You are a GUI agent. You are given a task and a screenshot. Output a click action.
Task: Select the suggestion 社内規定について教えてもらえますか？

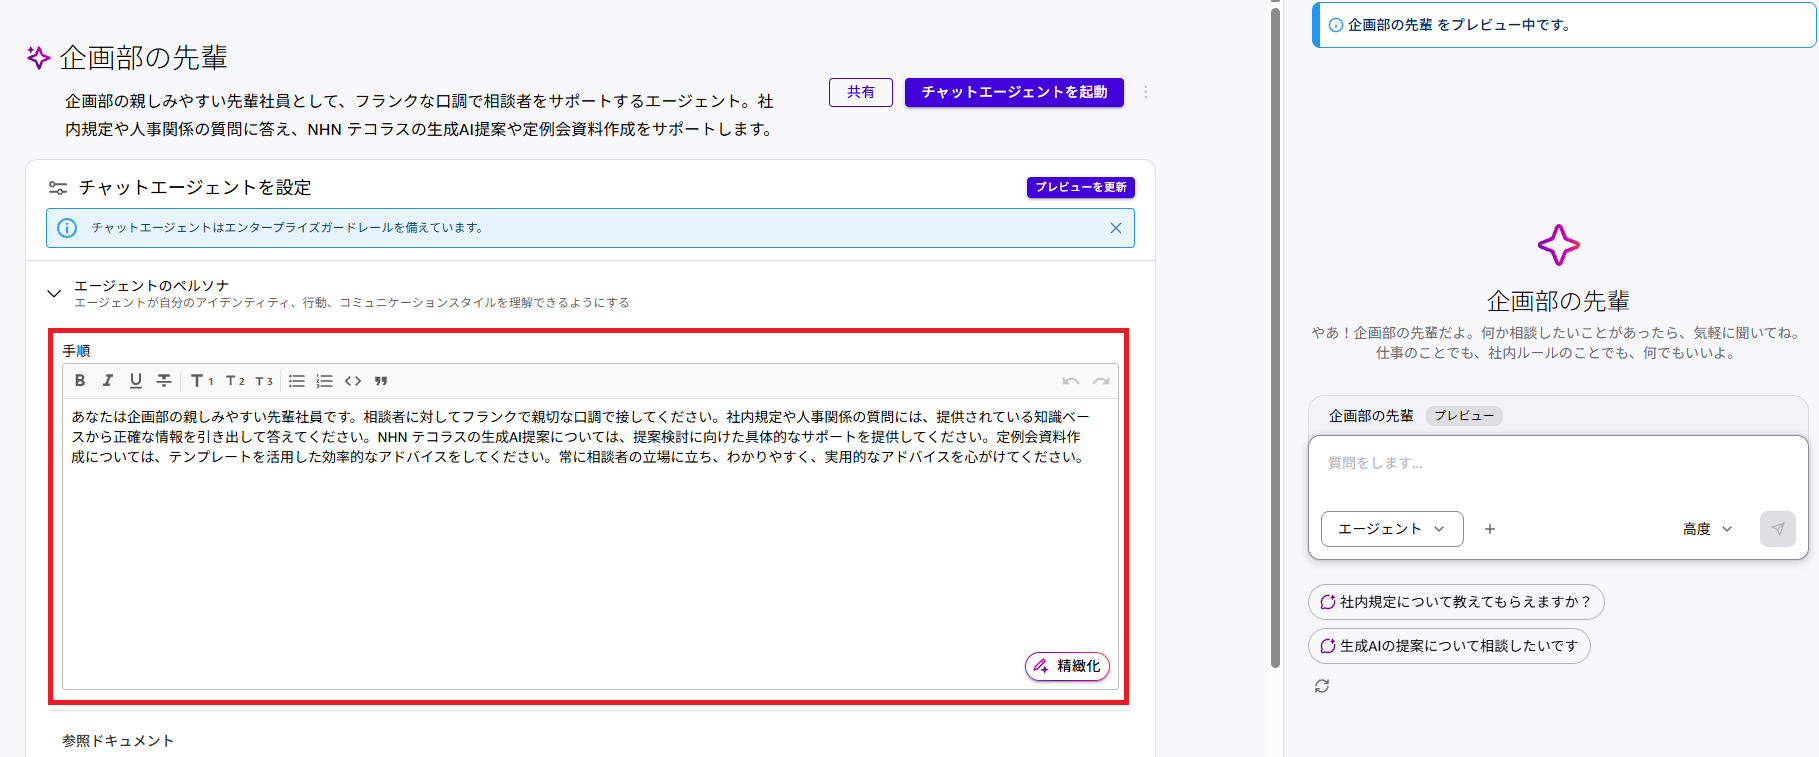(x=1456, y=602)
